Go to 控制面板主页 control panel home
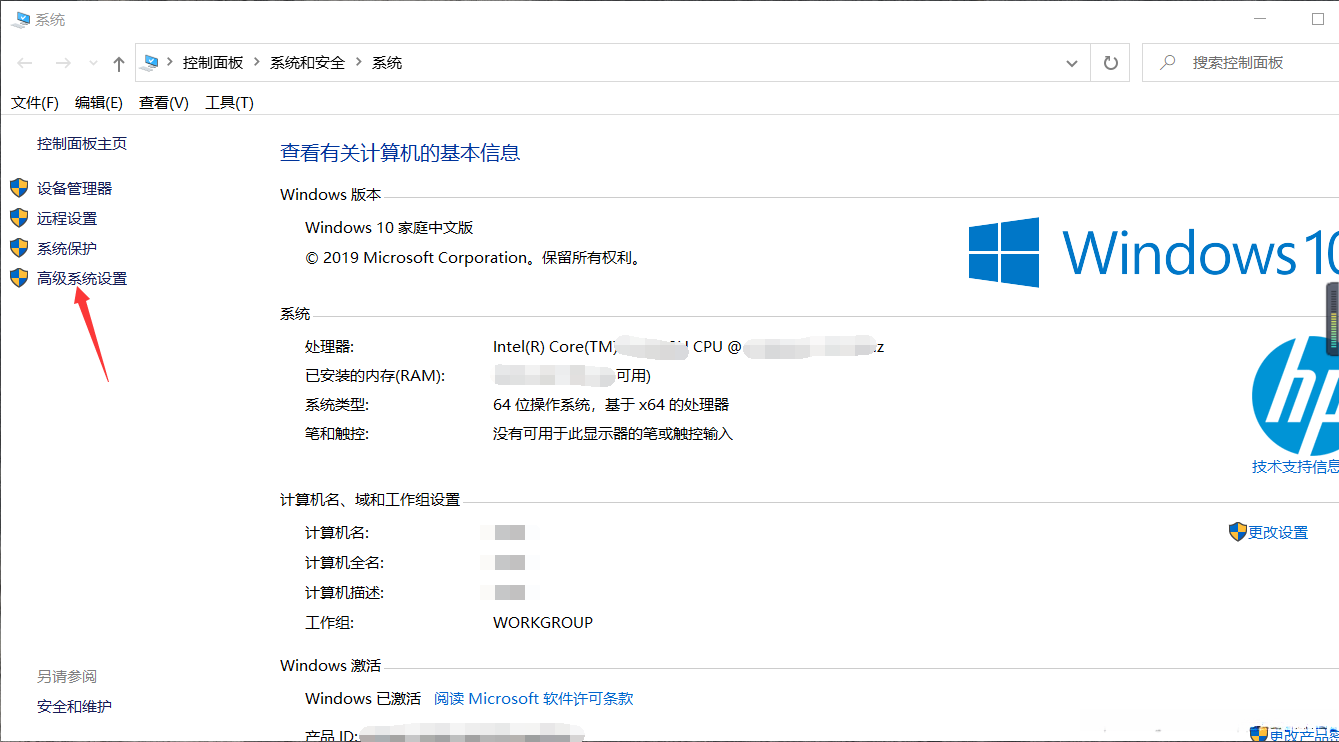 coord(82,144)
